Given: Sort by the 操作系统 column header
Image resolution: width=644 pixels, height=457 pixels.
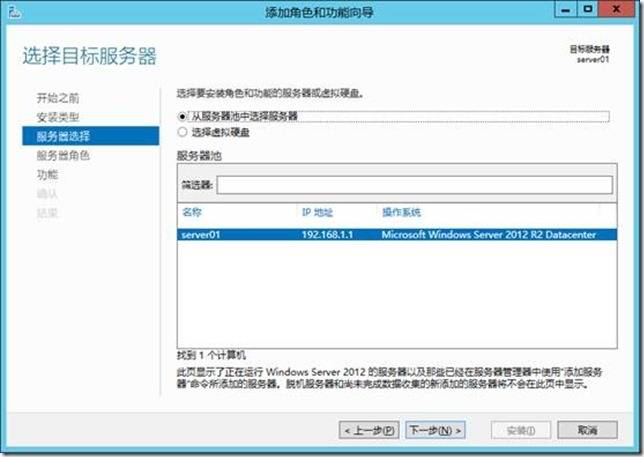Looking at the screenshot, I should click(x=401, y=212).
